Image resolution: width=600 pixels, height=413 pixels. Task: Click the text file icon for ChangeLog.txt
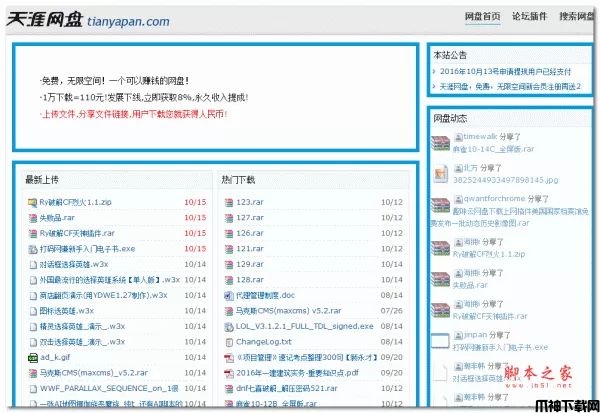228,342
